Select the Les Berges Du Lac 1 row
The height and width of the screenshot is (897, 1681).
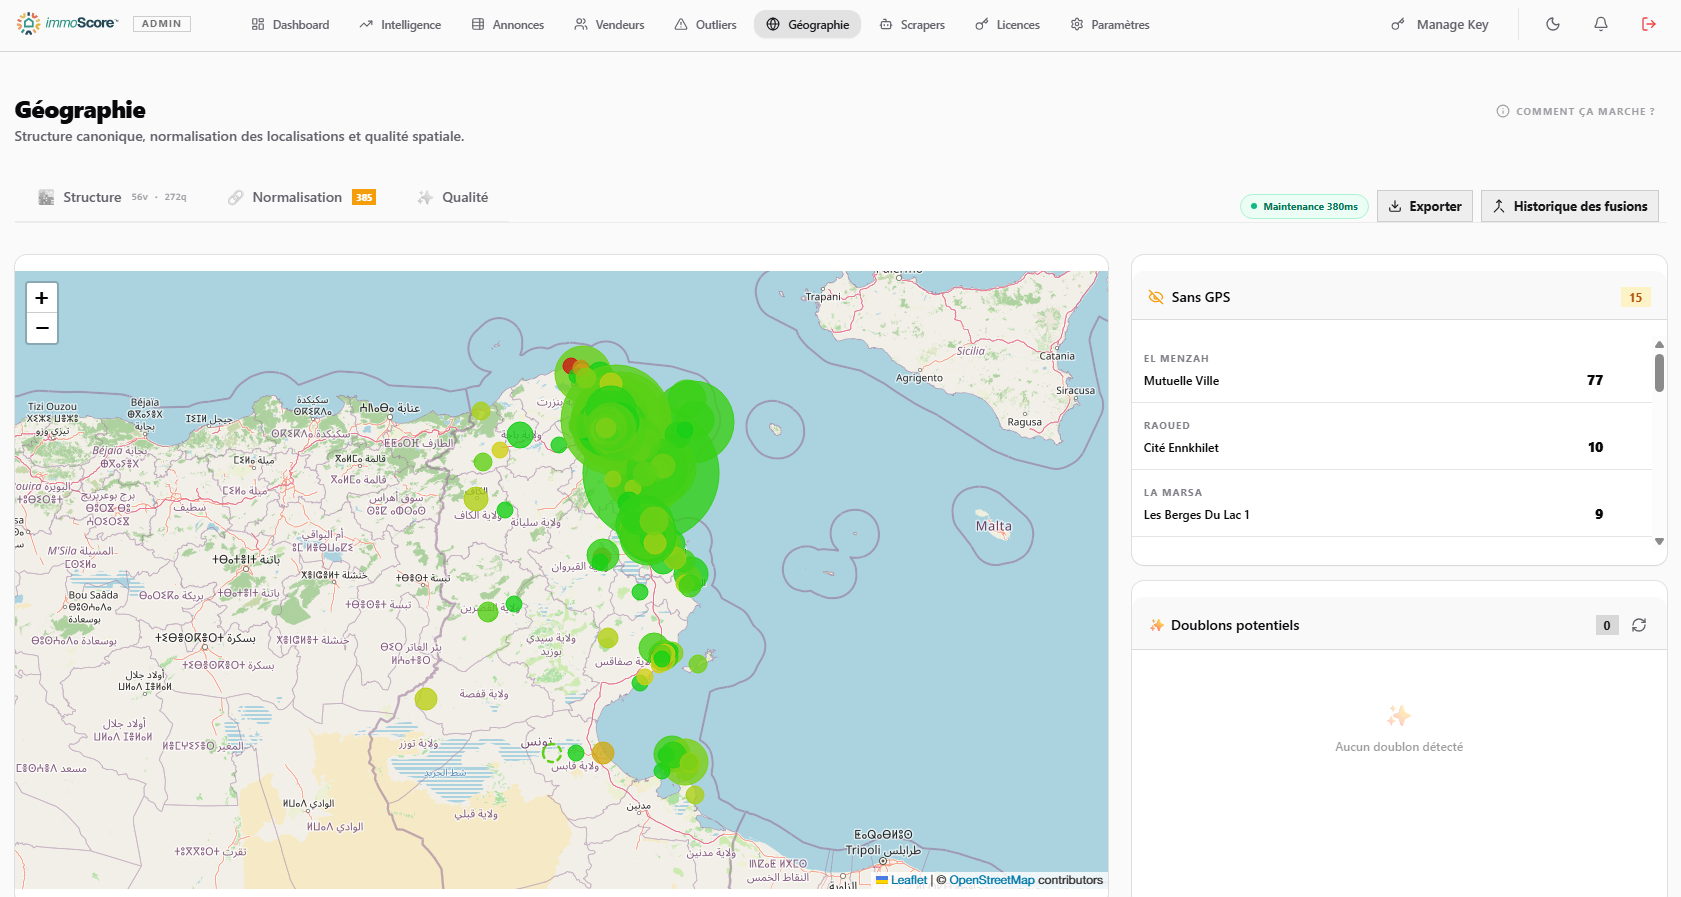(x=1392, y=504)
